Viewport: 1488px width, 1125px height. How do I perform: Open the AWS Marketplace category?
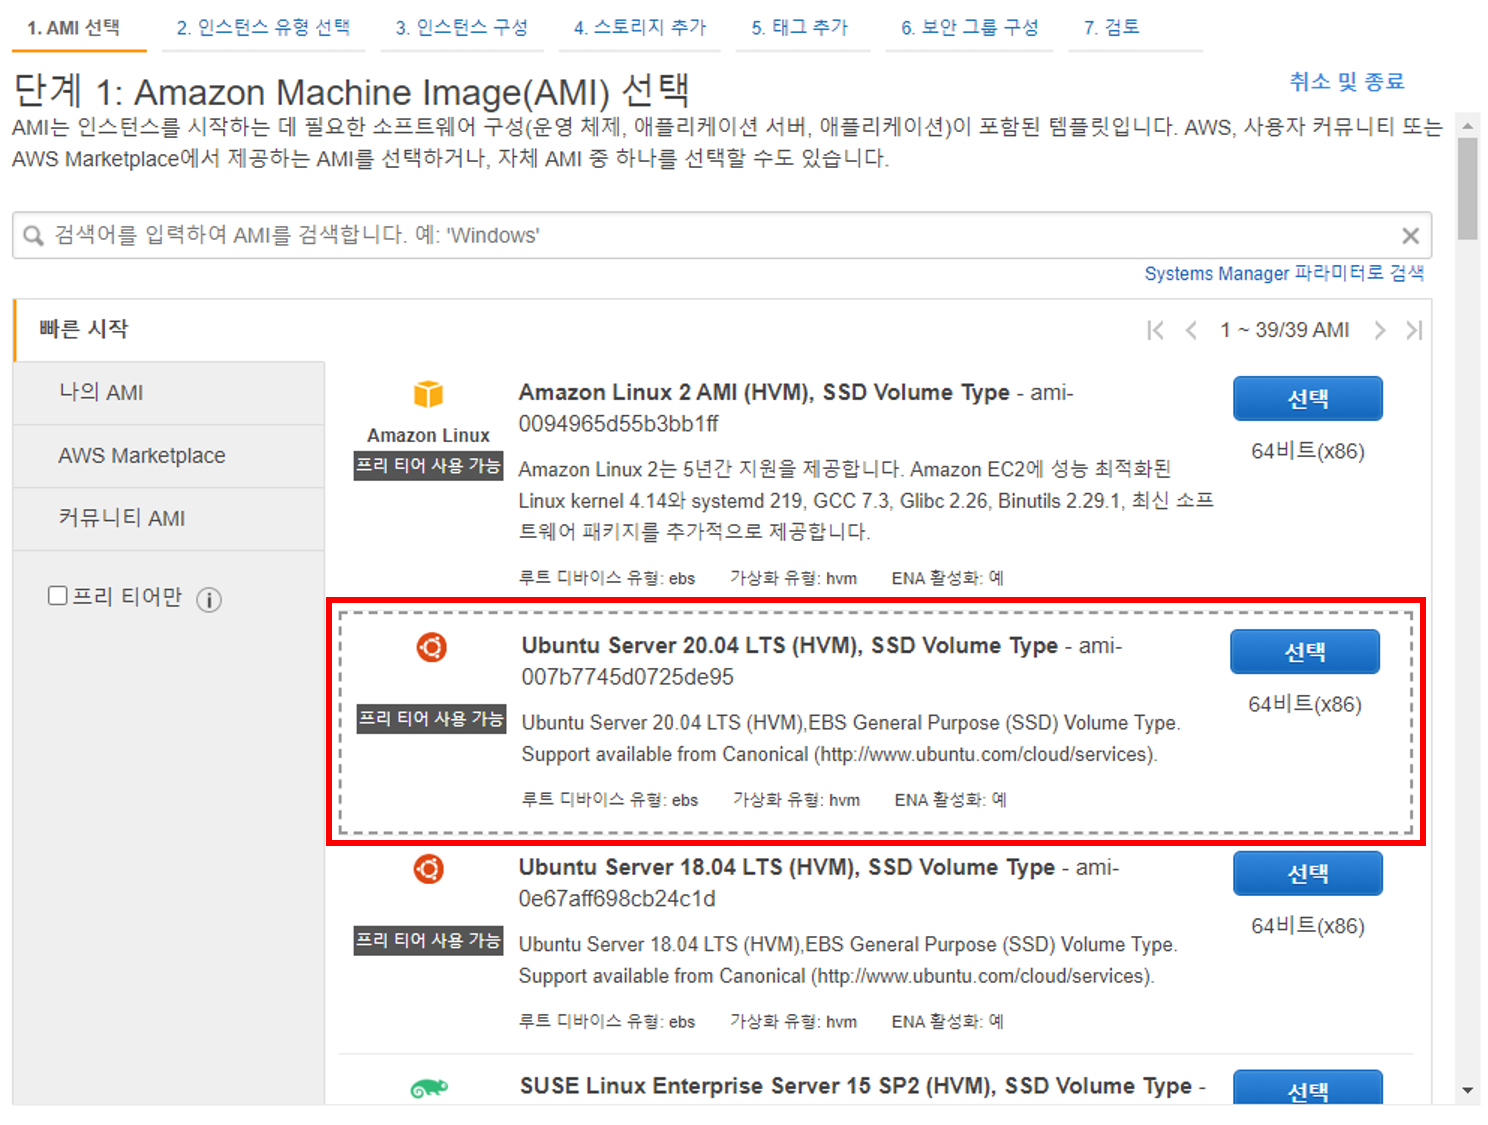tap(169, 456)
